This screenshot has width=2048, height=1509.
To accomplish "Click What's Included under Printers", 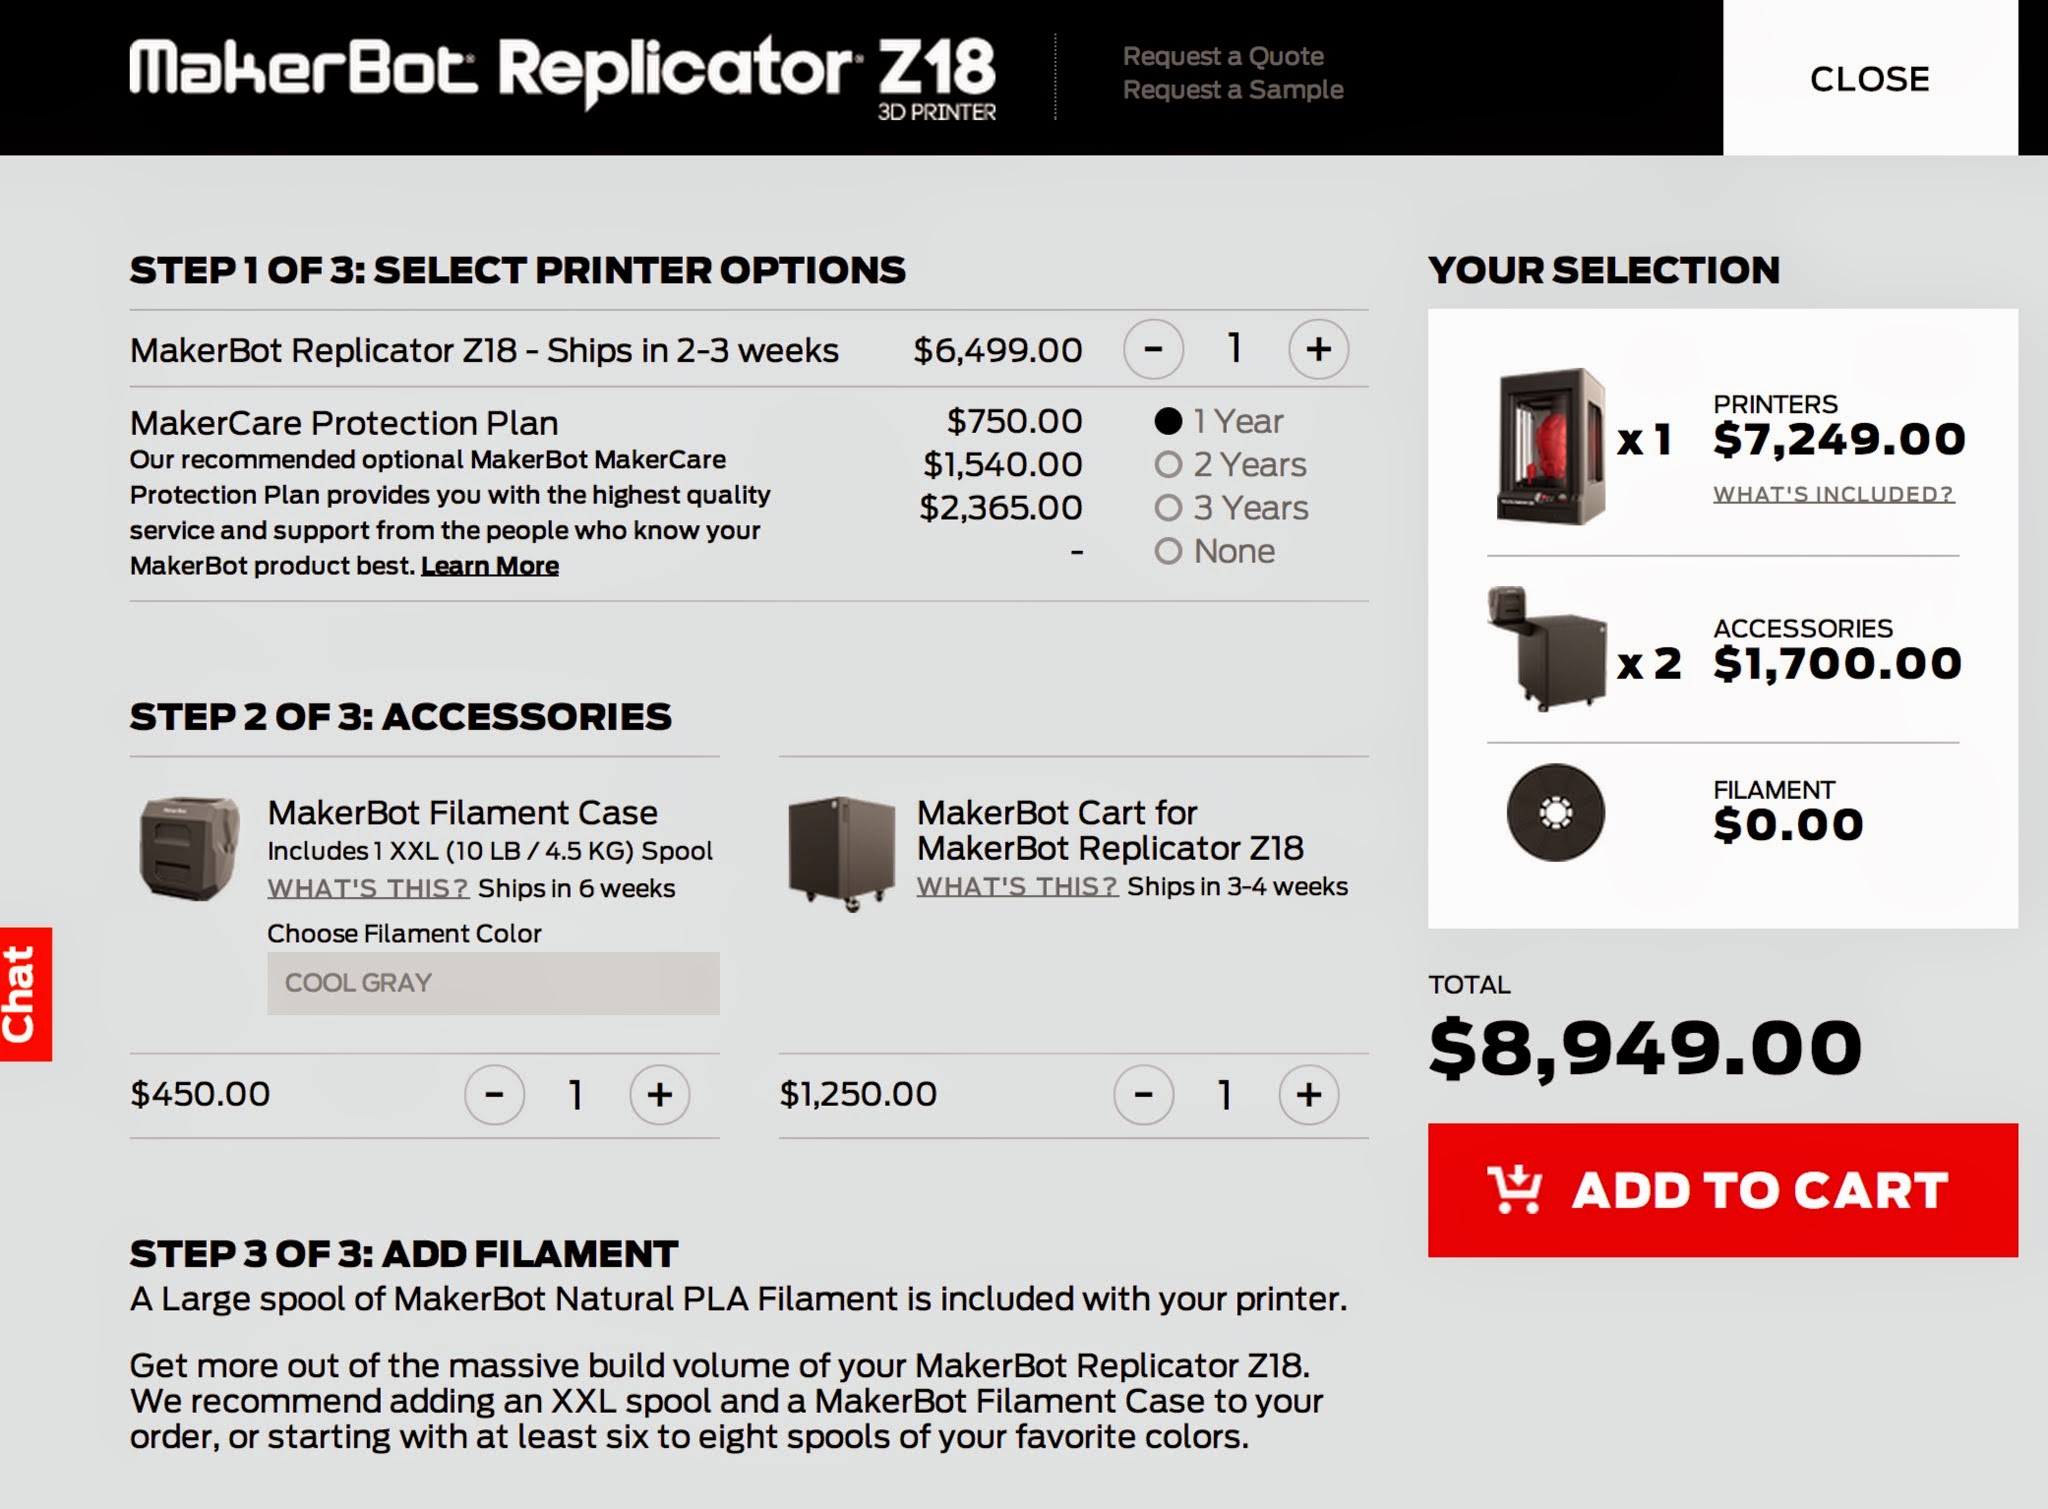I will [1833, 494].
